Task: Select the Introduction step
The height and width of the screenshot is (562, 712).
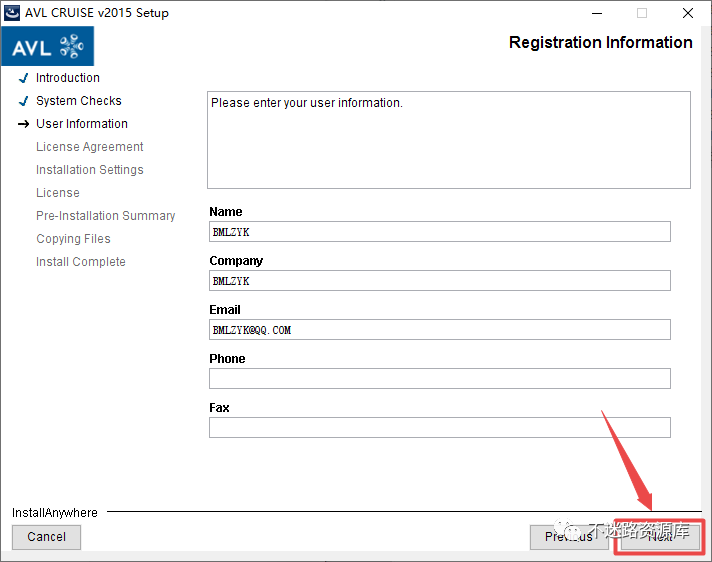Action: point(68,78)
